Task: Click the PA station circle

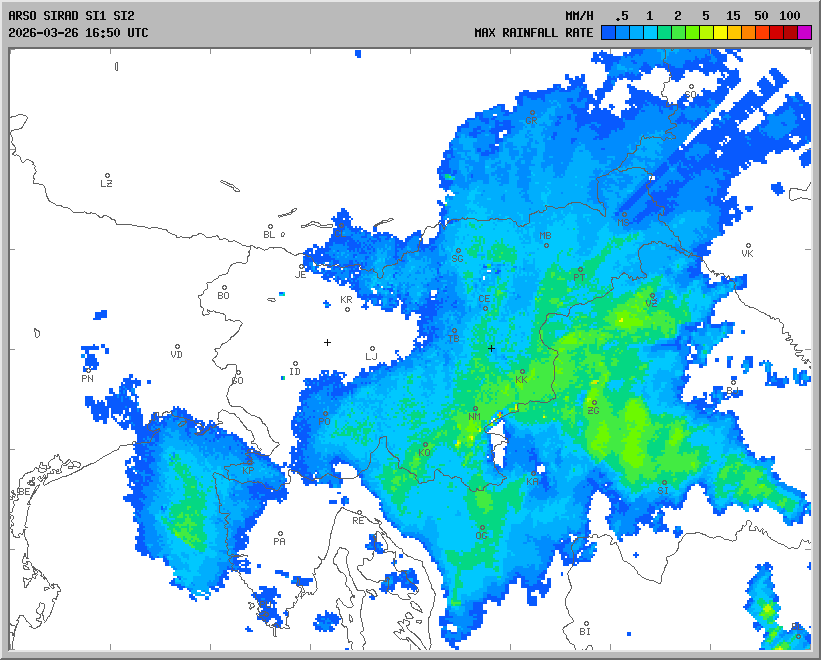Action: [281, 534]
